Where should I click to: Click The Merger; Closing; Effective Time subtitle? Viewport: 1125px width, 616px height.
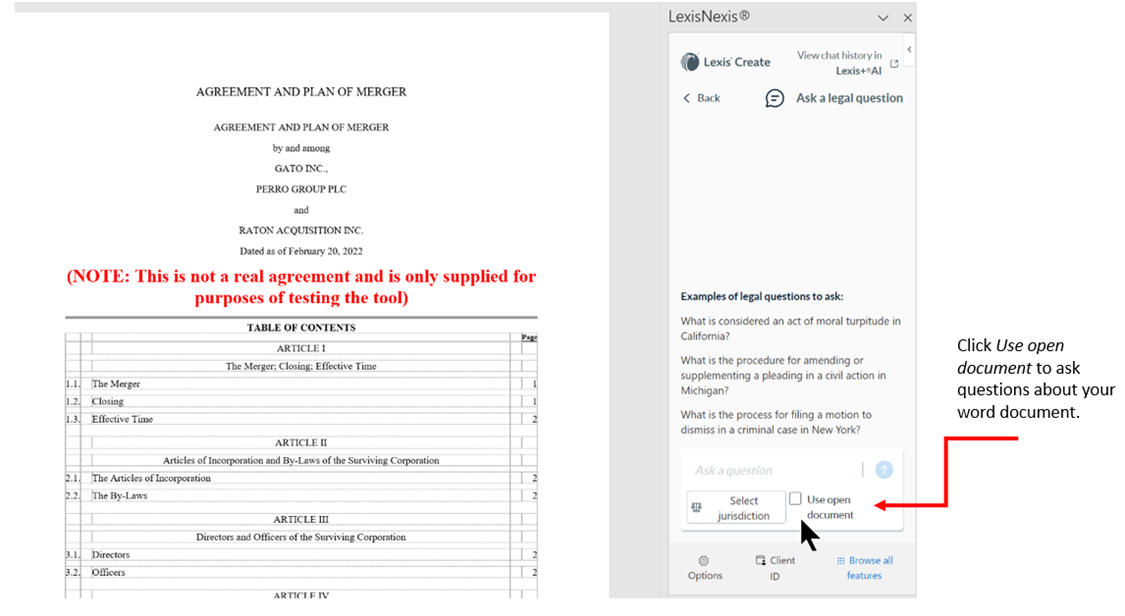pos(301,366)
